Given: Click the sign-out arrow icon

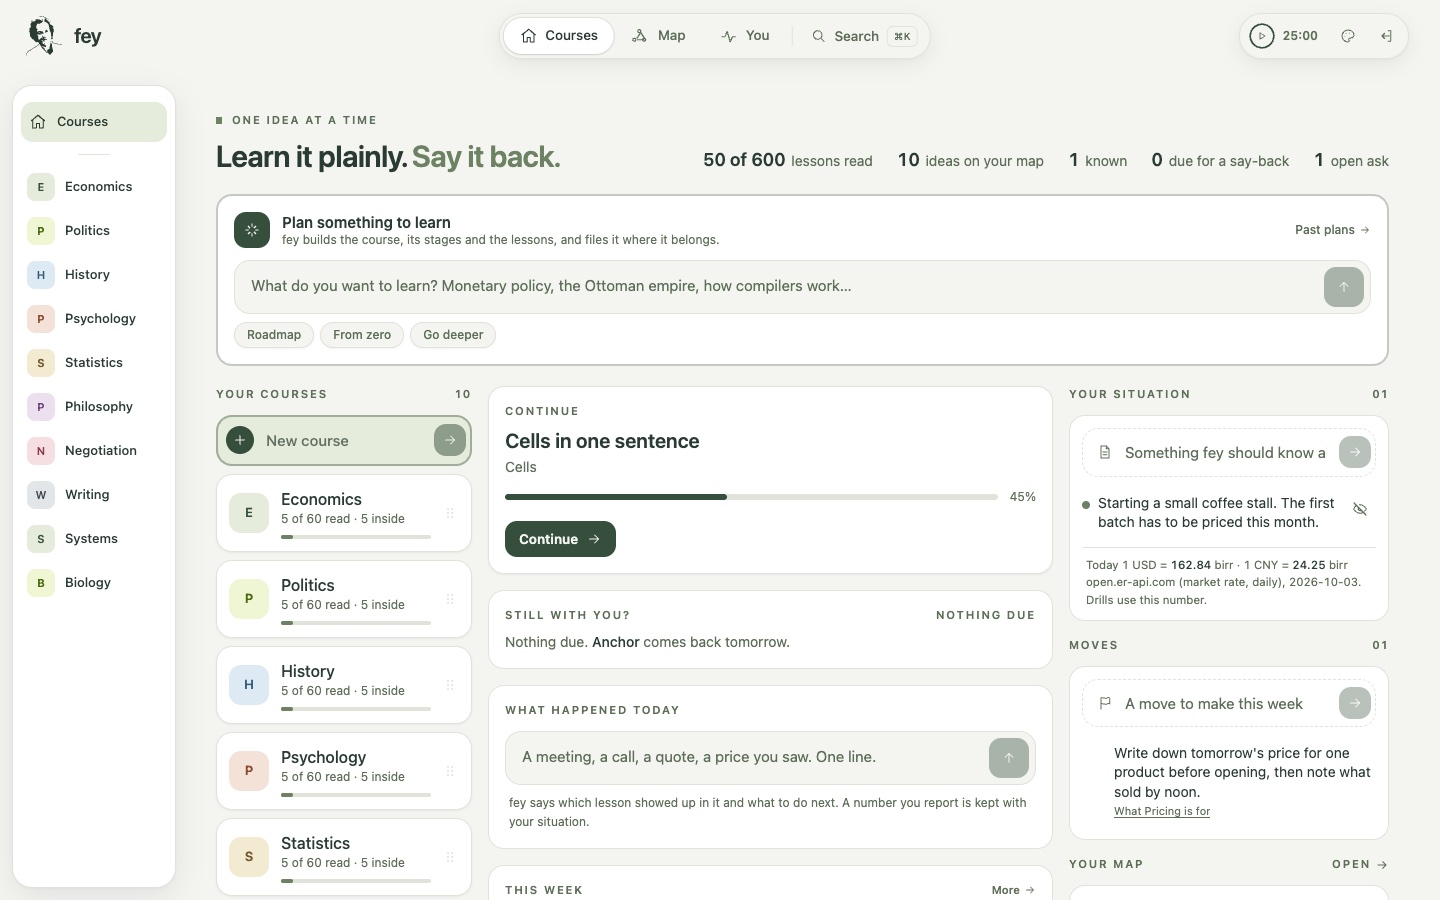Looking at the screenshot, I should coord(1387,36).
